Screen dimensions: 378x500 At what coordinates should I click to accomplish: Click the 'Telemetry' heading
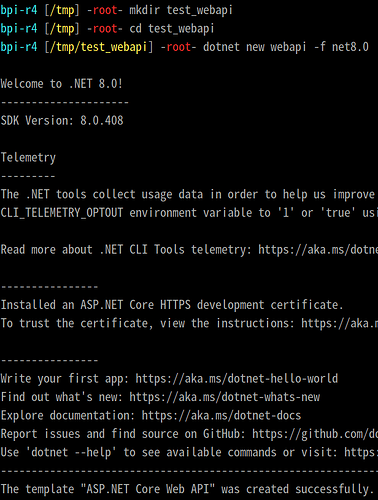[x=28, y=157]
